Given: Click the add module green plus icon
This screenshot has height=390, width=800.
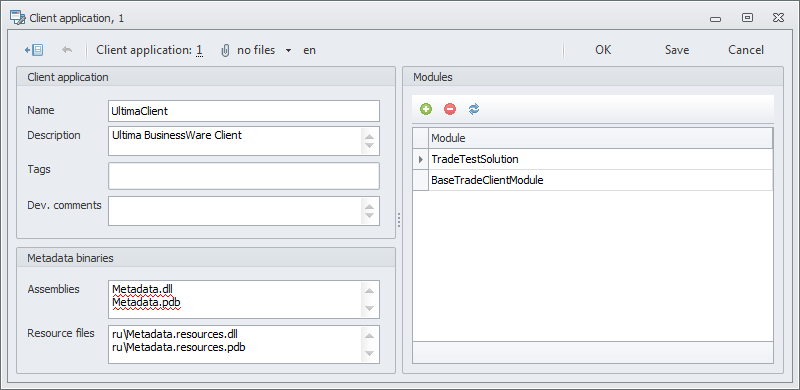Looking at the screenshot, I should click(x=426, y=109).
